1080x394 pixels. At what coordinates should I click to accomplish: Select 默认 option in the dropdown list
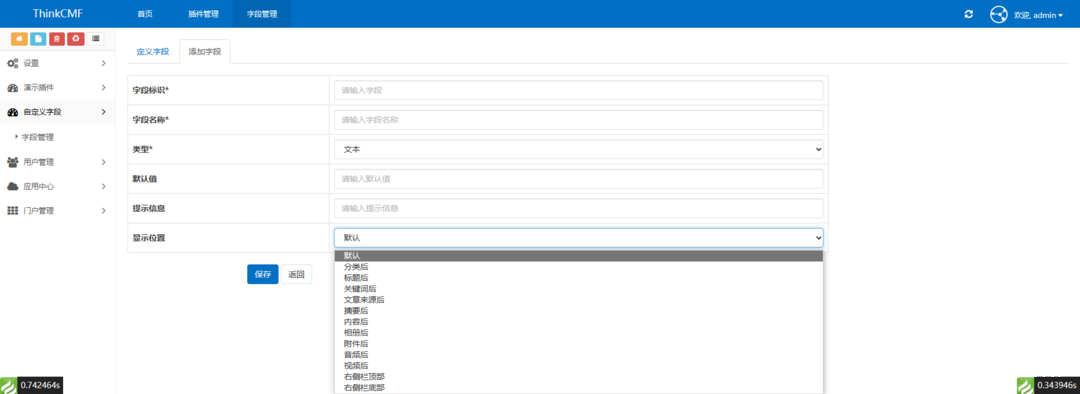click(579, 256)
